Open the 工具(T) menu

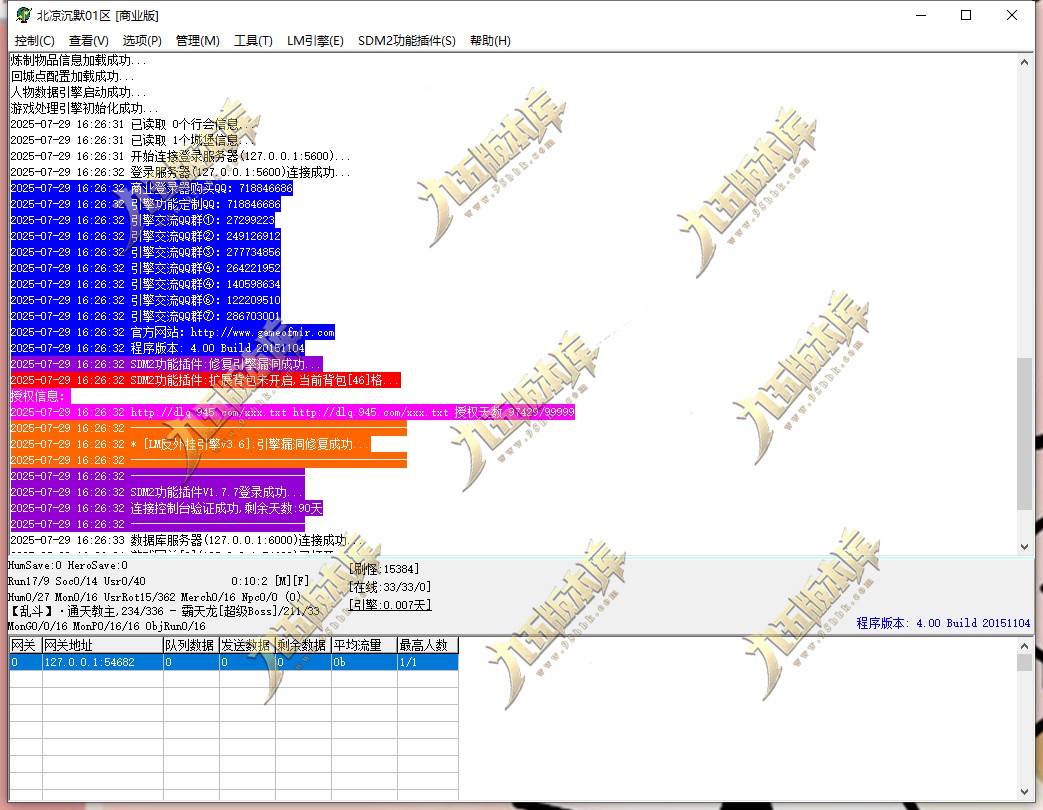253,41
